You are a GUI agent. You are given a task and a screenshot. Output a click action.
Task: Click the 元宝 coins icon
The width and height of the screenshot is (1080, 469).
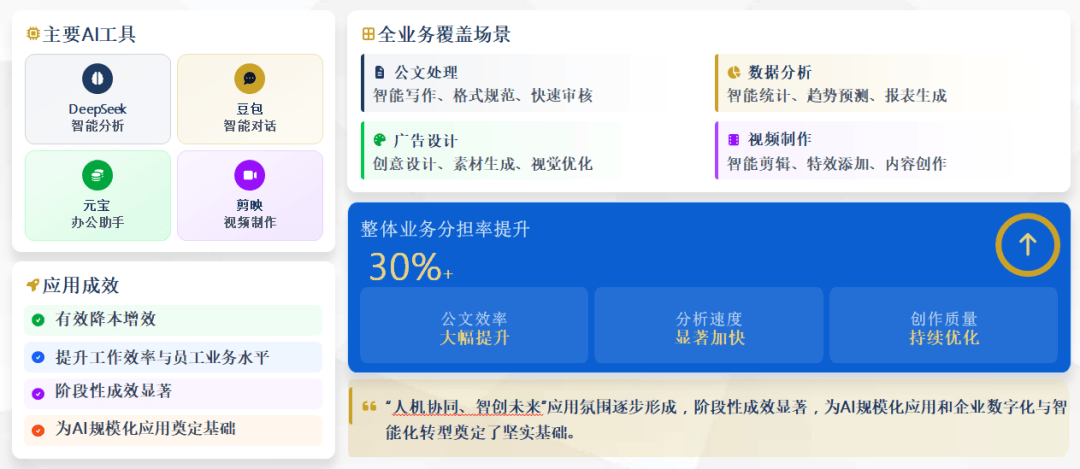tap(97, 175)
